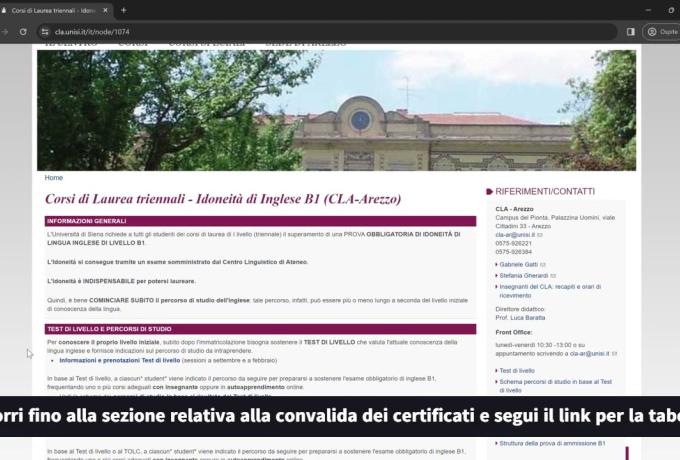The width and height of the screenshot is (680, 460).
Task: Click the phone number 0575-926221
Action: coord(513,243)
